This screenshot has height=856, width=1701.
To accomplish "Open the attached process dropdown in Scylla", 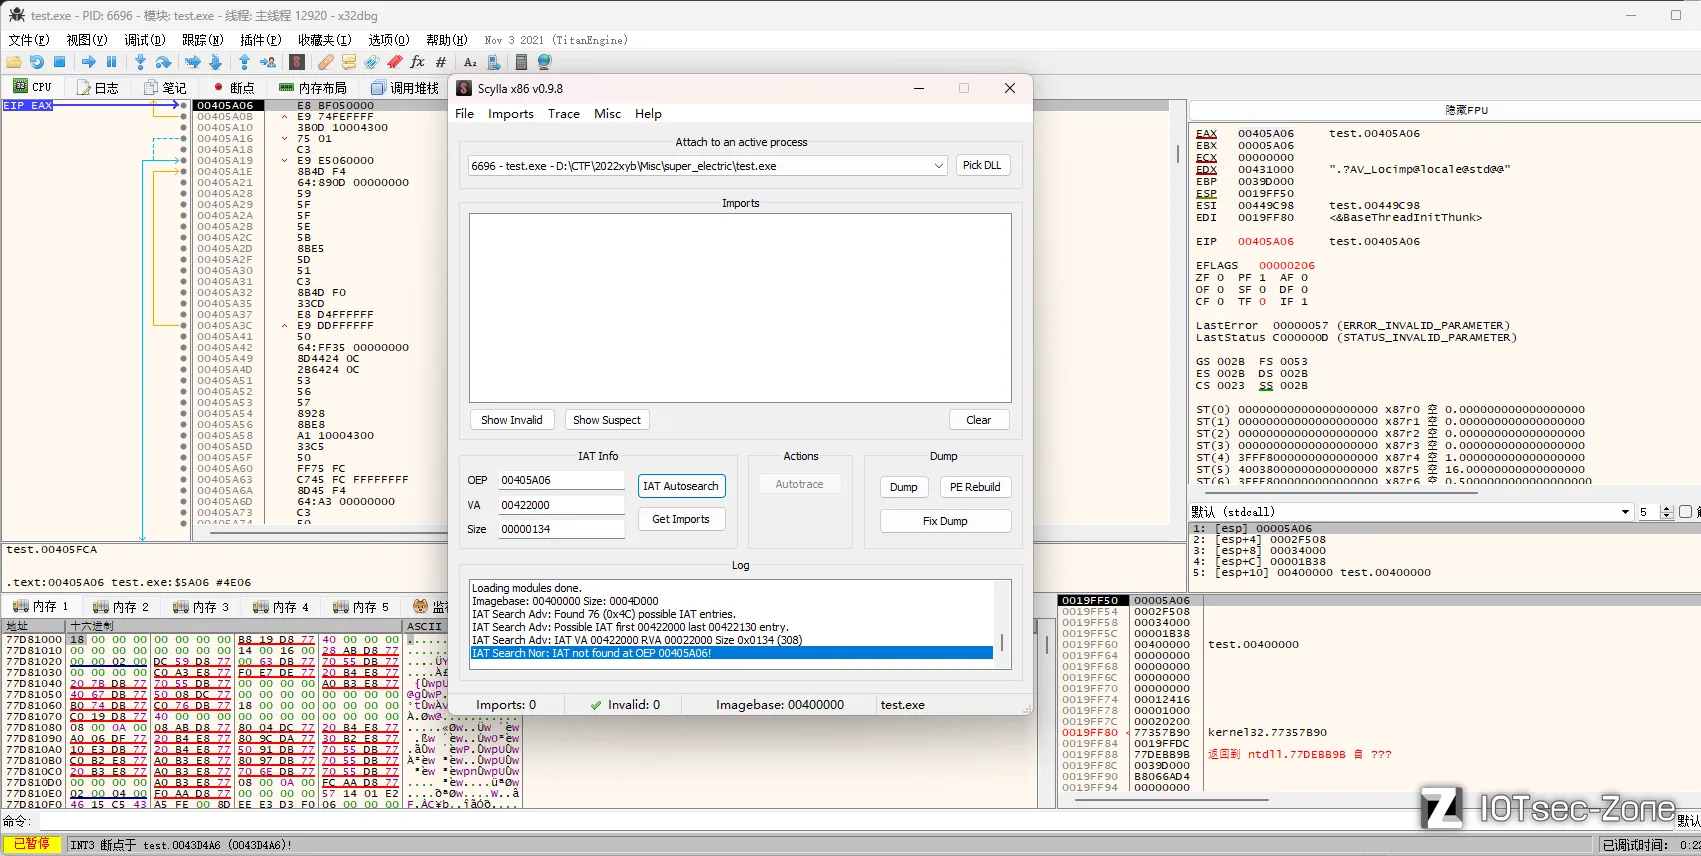I will (x=707, y=166).
